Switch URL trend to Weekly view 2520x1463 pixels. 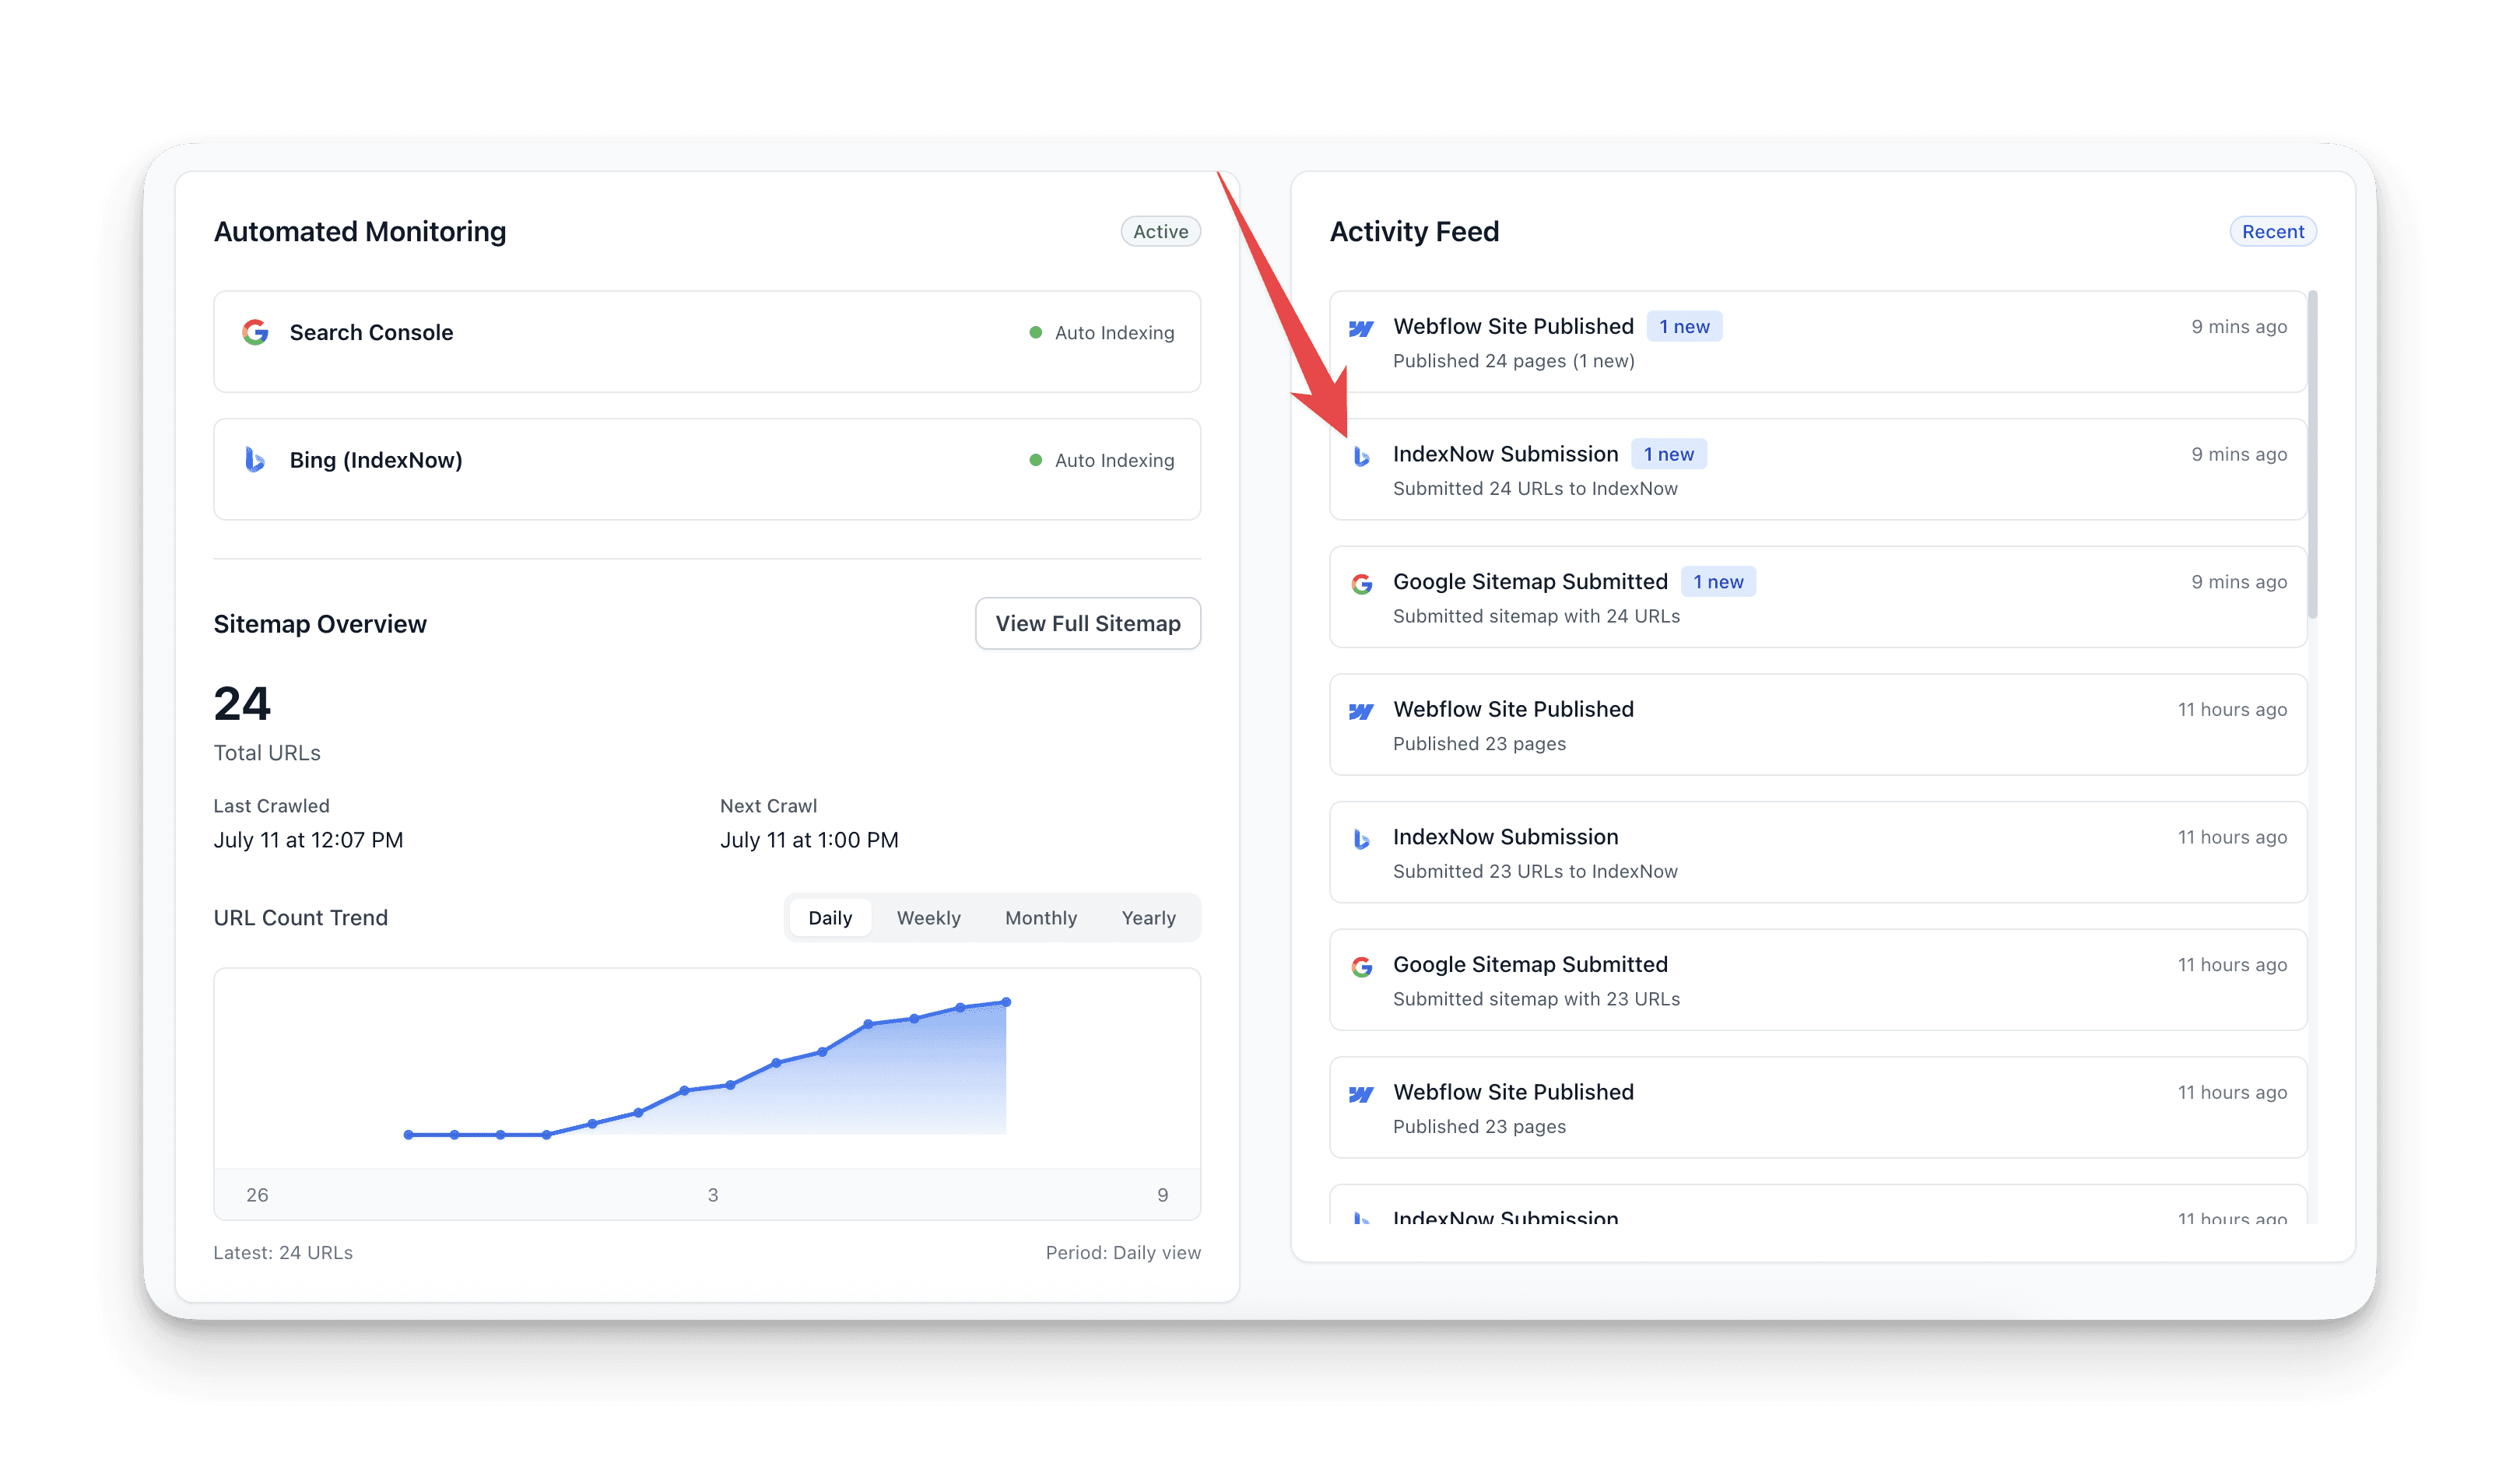click(x=928, y=918)
